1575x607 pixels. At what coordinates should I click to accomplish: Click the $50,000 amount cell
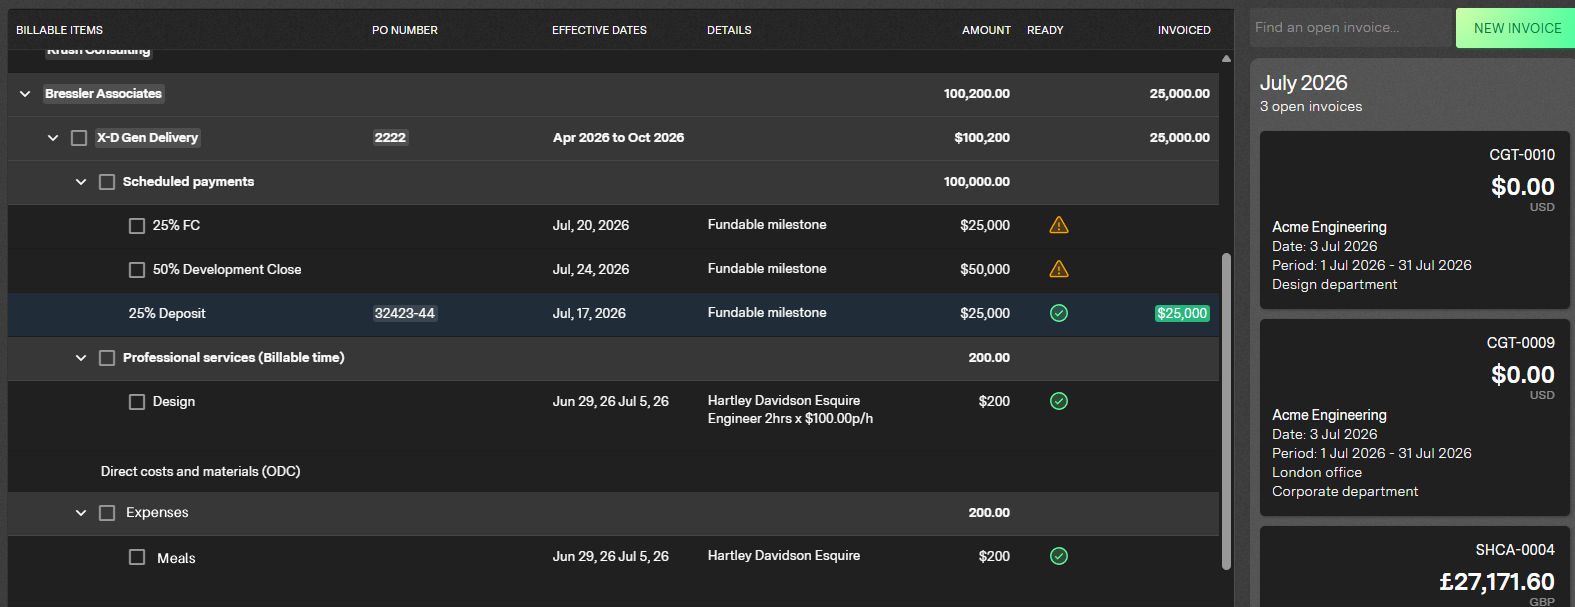tap(985, 269)
